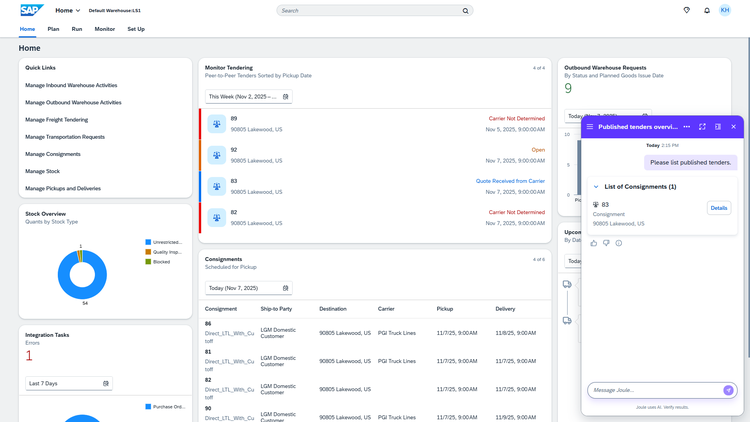Give thumbs down to Joule response
750x422 pixels.
(x=606, y=243)
